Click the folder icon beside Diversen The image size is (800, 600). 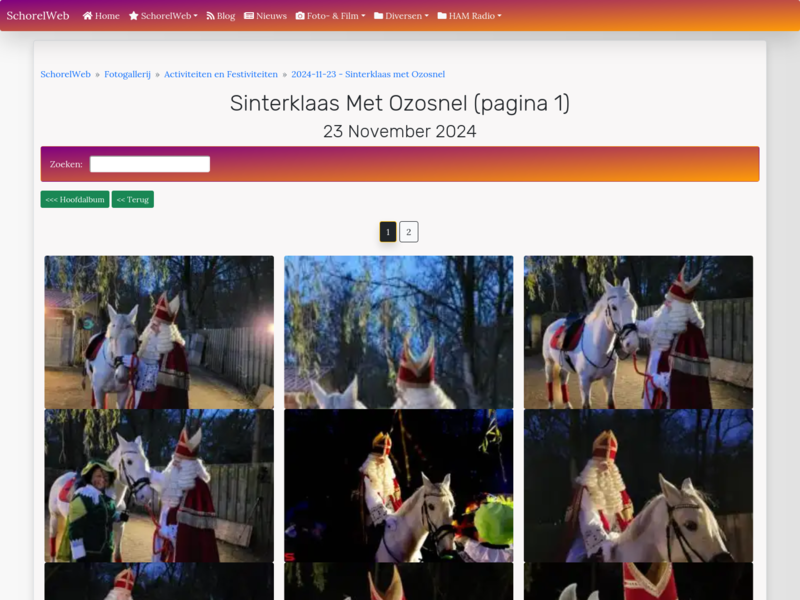point(379,16)
